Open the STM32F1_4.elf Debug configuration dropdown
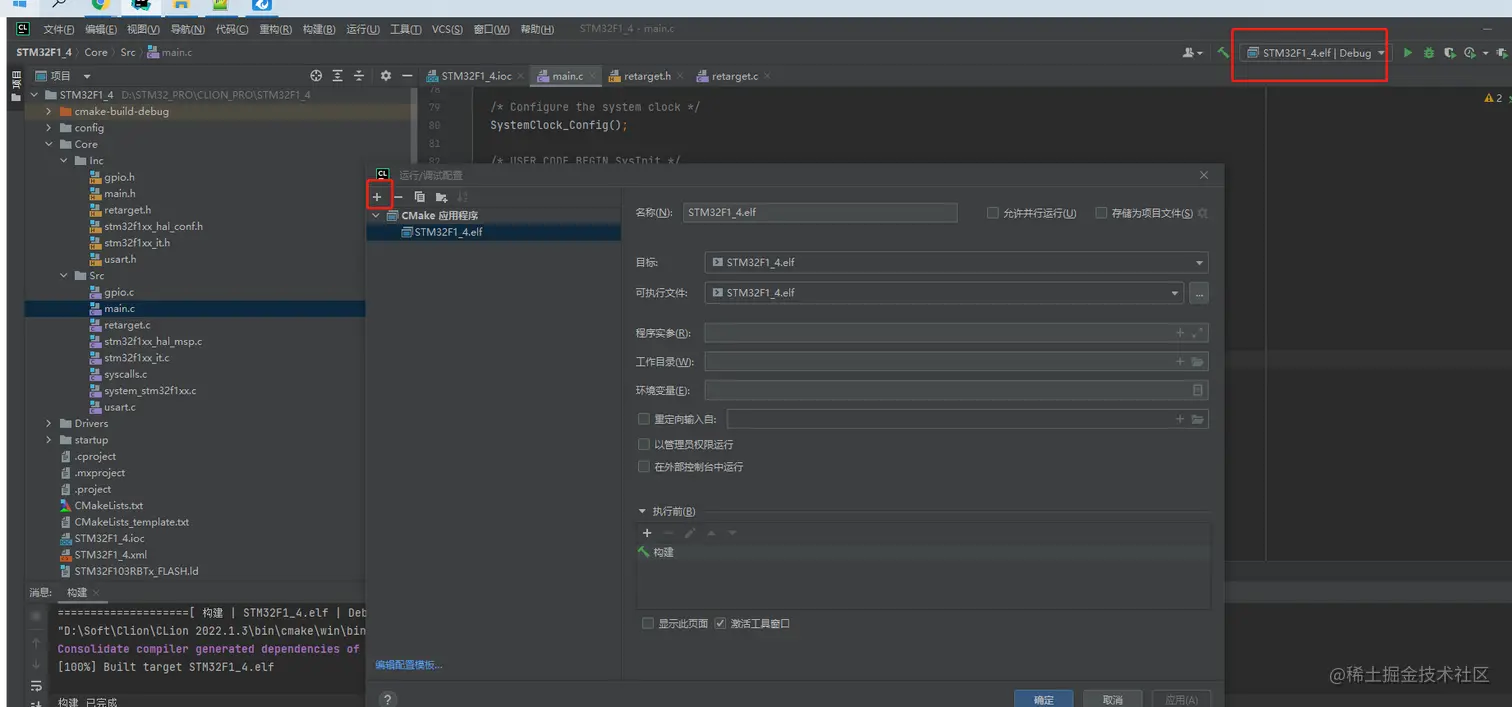The width and height of the screenshot is (1512, 707). tap(1315, 53)
